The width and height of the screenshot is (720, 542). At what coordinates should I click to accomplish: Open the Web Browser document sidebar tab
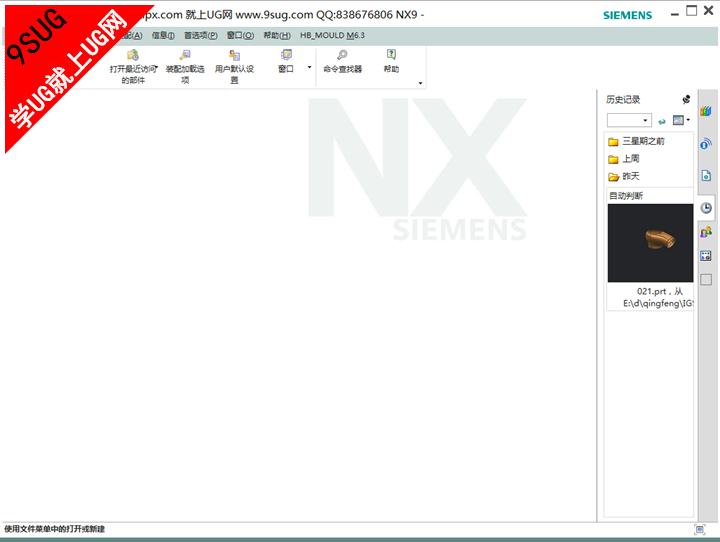pyautogui.click(x=706, y=175)
